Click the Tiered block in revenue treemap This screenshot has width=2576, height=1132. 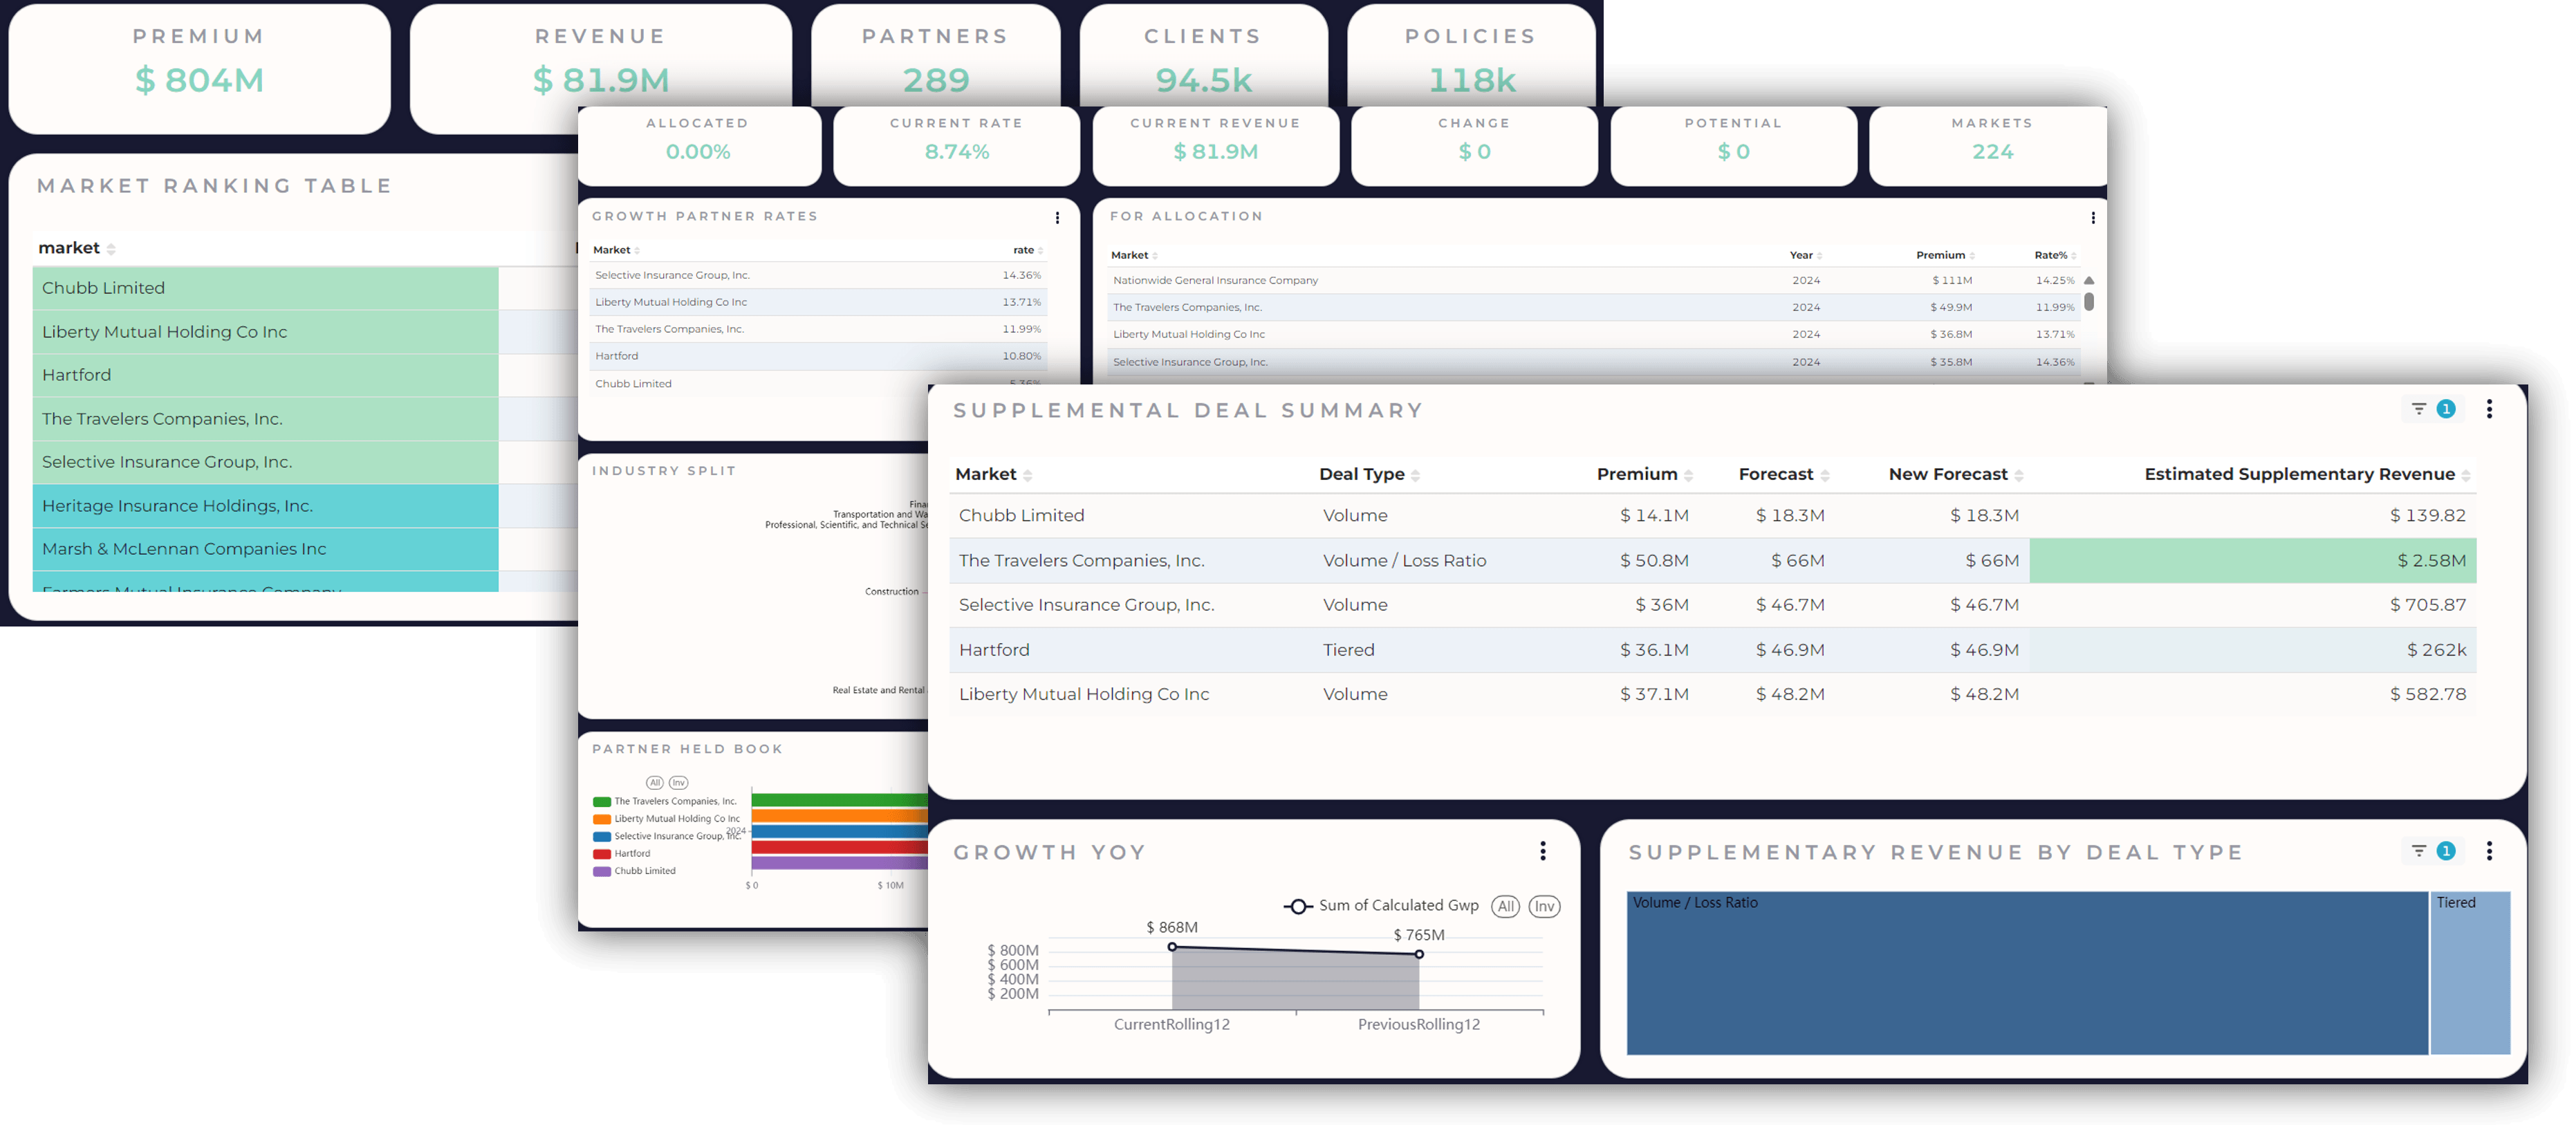point(2469,972)
